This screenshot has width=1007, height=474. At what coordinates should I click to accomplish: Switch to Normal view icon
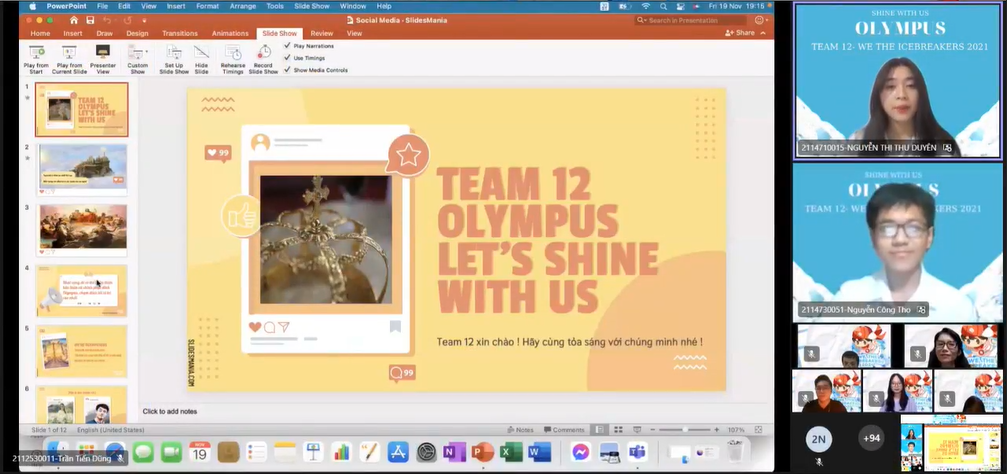(599, 430)
